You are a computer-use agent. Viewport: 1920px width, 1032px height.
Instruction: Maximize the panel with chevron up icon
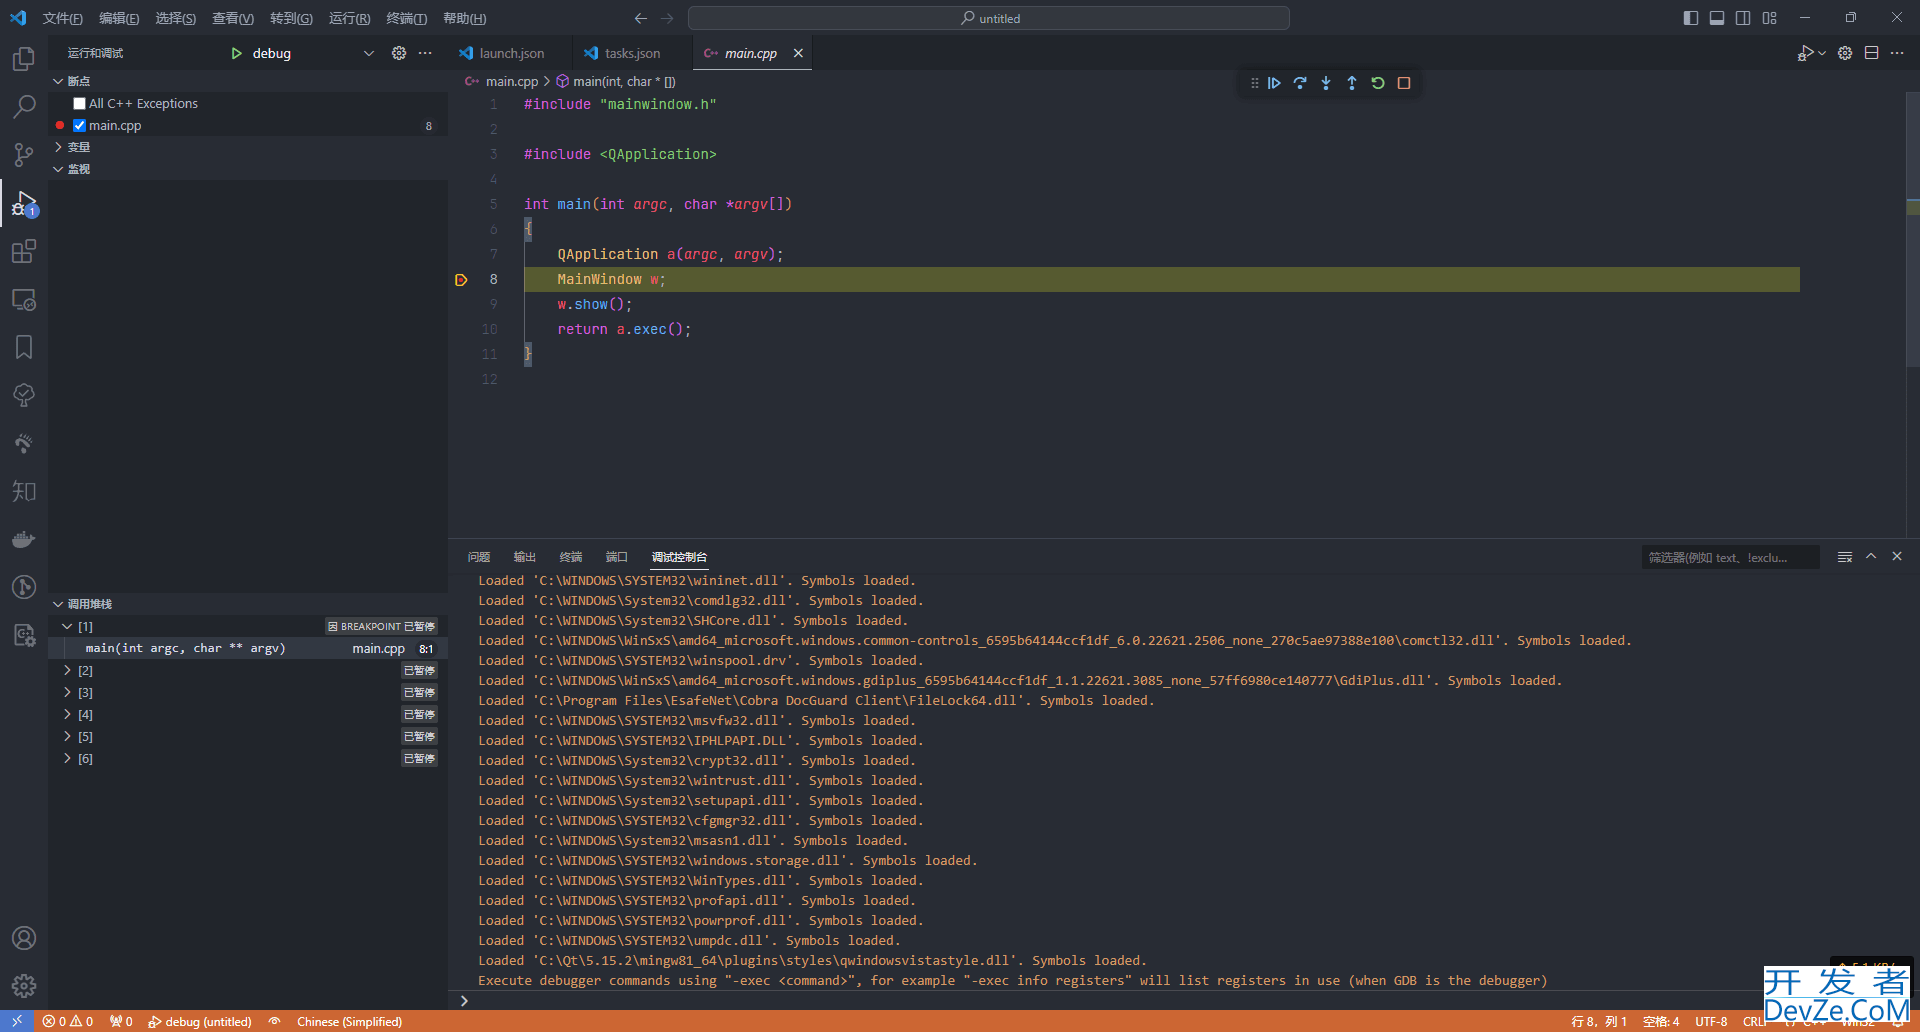(x=1871, y=557)
